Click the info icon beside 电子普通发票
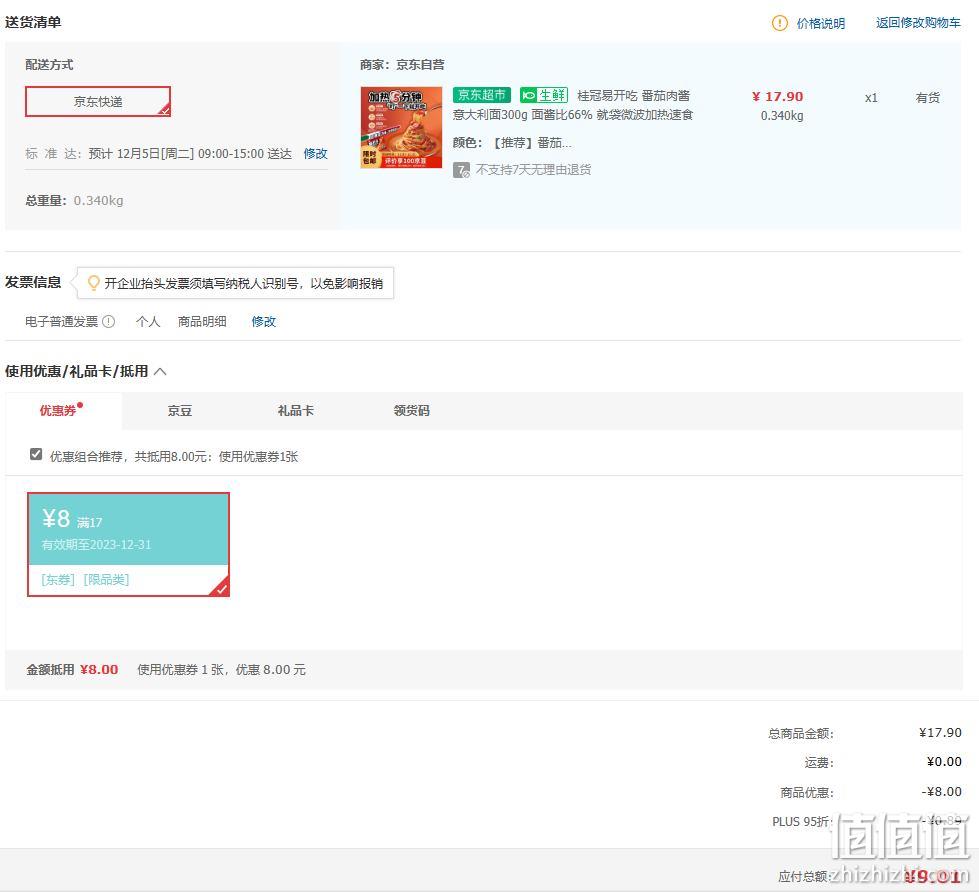979x892 pixels. pyautogui.click(x=109, y=321)
